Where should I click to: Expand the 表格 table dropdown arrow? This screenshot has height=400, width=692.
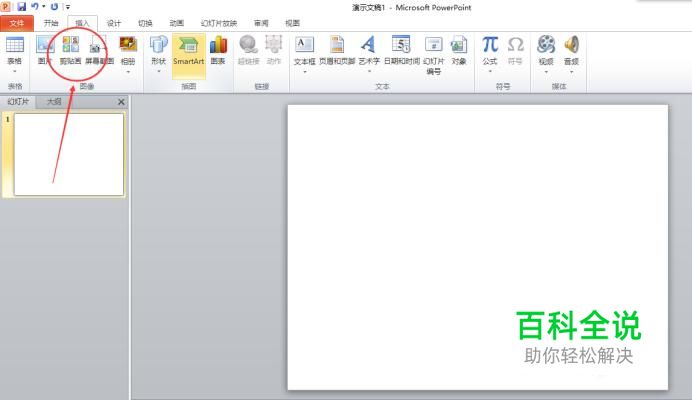click(x=15, y=72)
